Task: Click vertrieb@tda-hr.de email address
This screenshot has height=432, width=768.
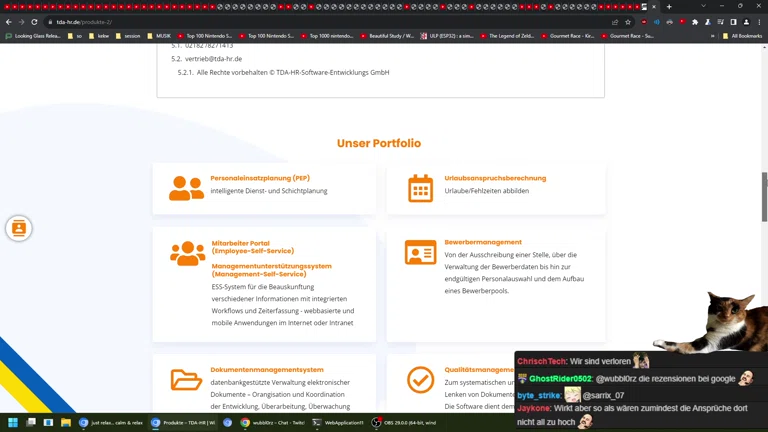Action: [214, 59]
